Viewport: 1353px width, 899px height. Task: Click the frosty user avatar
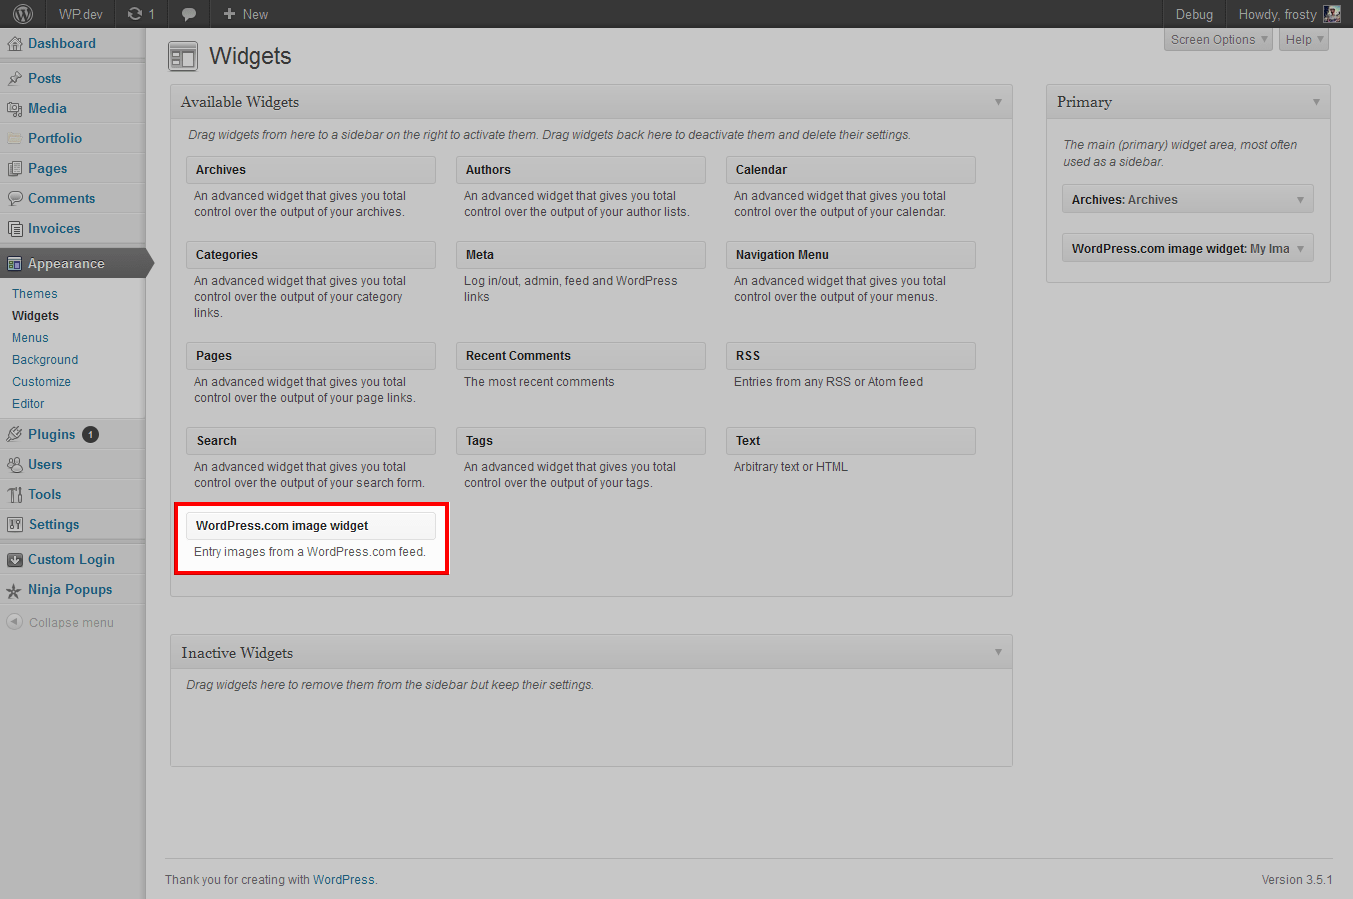1332,14
